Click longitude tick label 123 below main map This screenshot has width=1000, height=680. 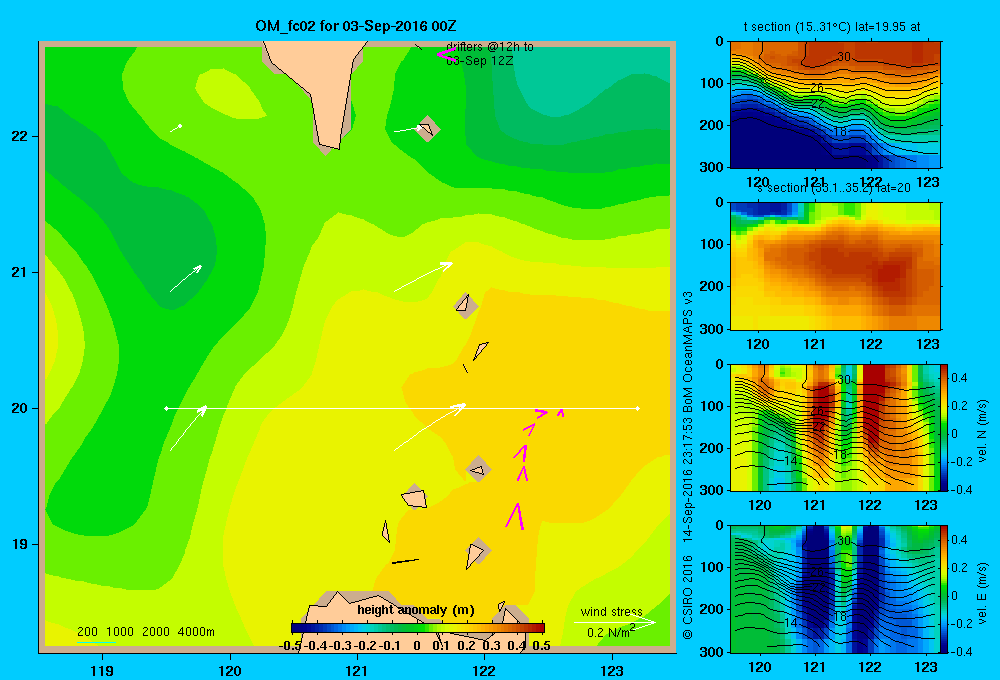coord(612,670)
